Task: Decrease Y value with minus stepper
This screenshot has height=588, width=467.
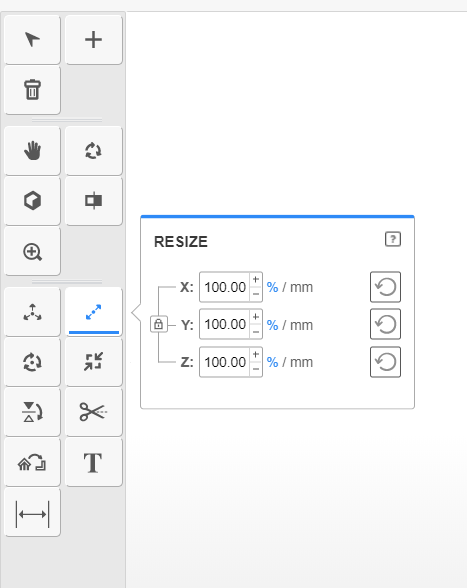Action: coord(256,332)
